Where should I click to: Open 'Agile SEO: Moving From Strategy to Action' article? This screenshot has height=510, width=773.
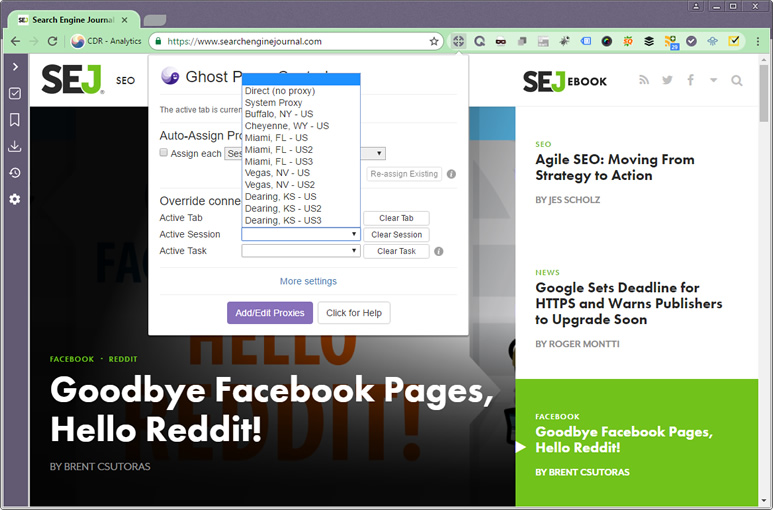[615, 168]
